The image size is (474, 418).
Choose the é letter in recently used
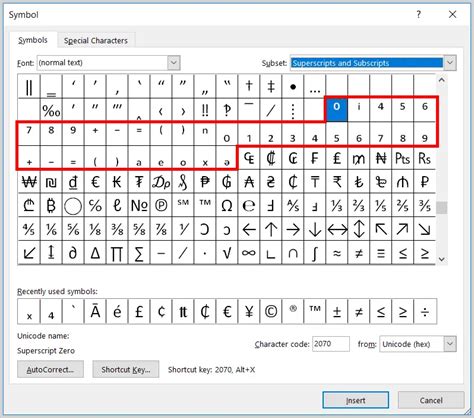117,312
